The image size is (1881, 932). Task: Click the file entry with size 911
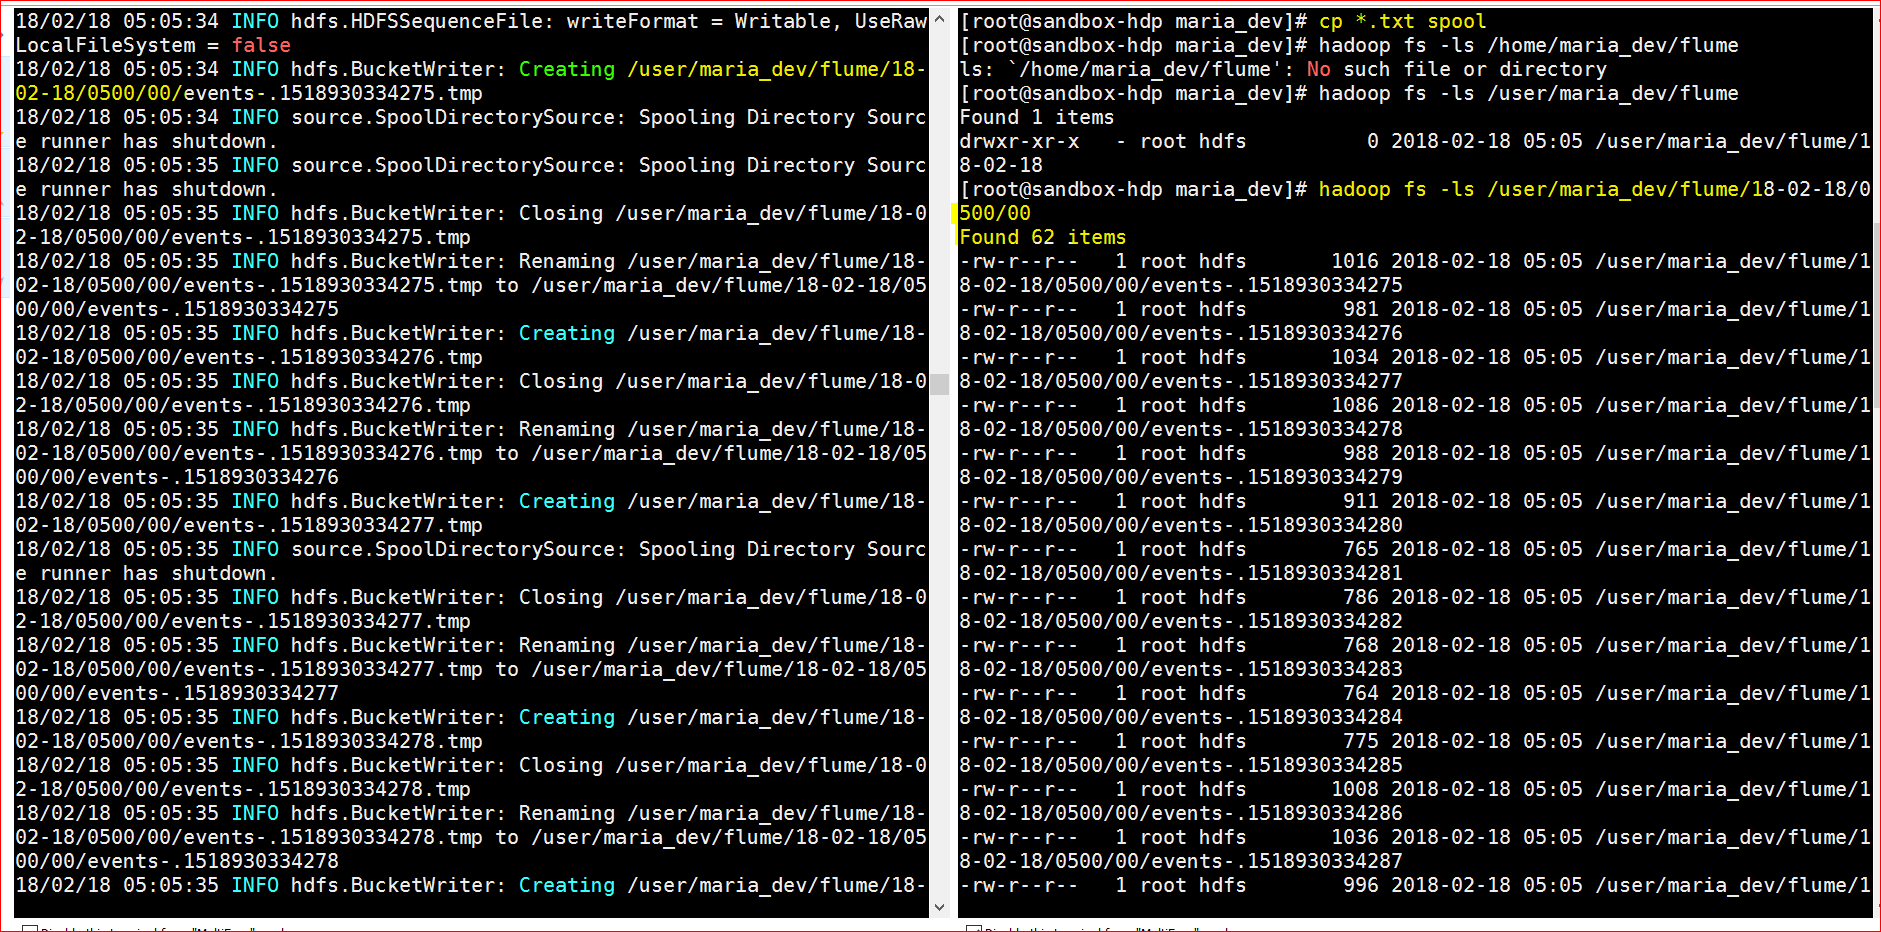click(1414, 513)
